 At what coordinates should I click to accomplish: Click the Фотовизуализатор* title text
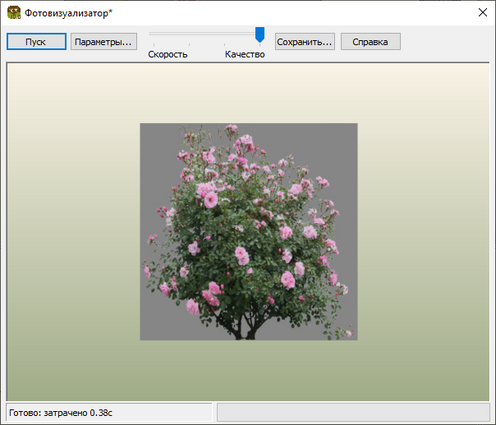[x=69, y=13]
